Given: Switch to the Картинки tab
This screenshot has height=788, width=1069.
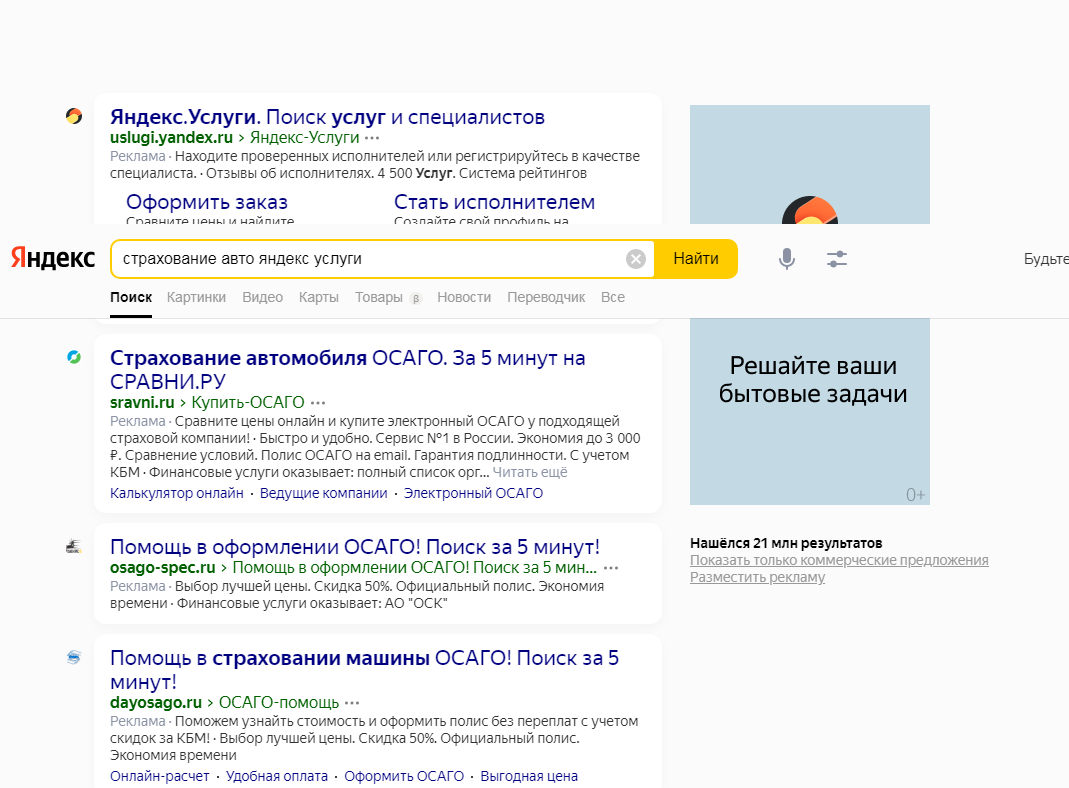Looking at the screenshot, I should [x=196, y=297].
